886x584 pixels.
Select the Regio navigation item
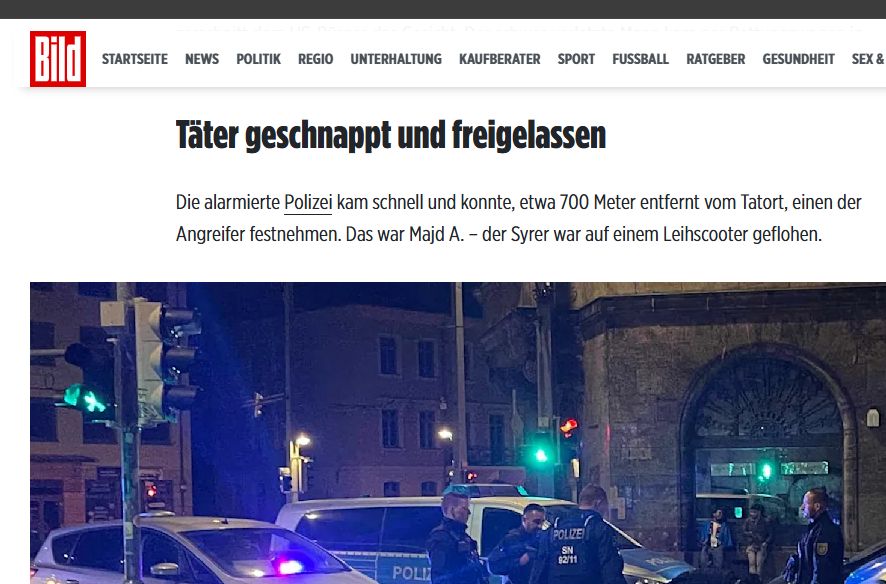(315, 59)
